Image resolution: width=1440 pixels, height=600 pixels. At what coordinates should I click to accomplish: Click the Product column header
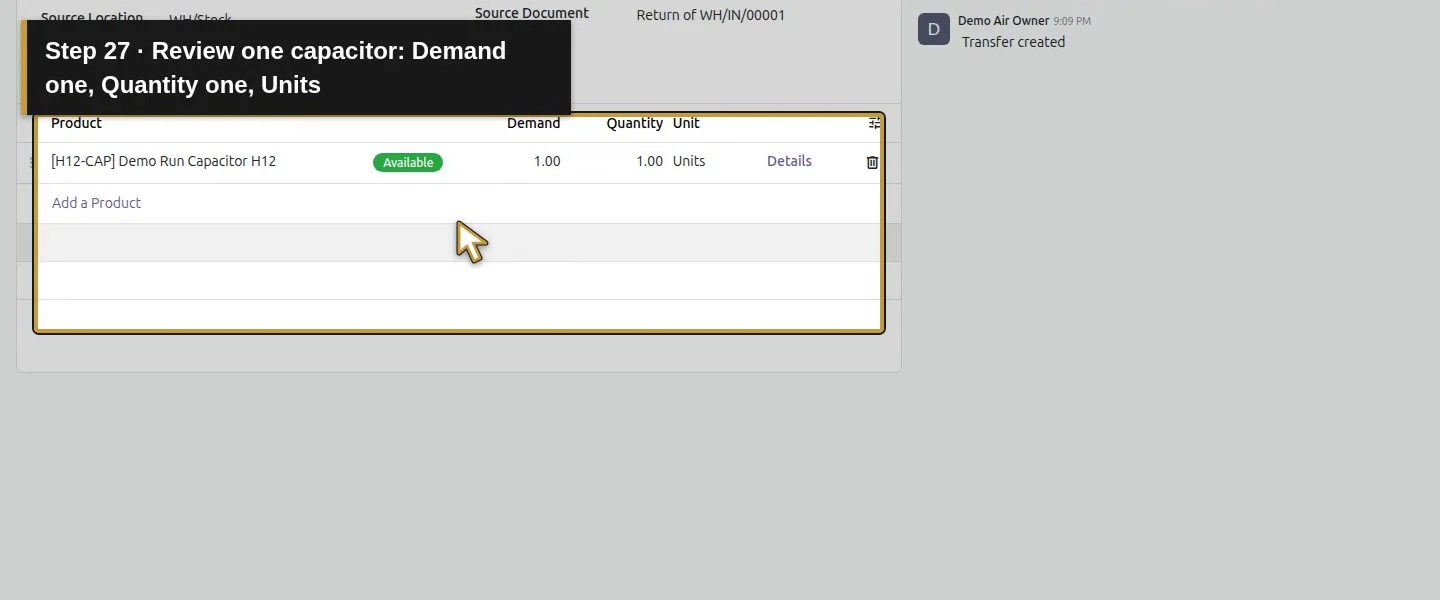76,123
